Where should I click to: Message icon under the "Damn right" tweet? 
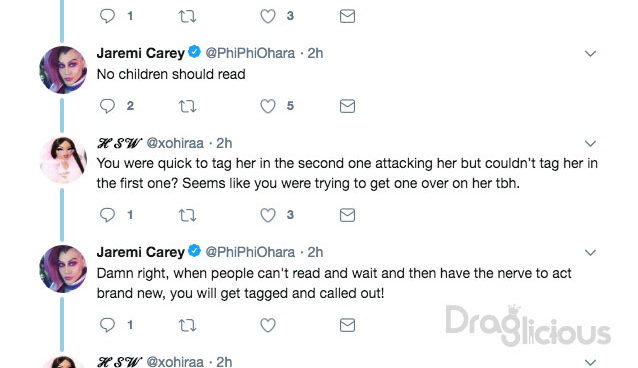347,325
